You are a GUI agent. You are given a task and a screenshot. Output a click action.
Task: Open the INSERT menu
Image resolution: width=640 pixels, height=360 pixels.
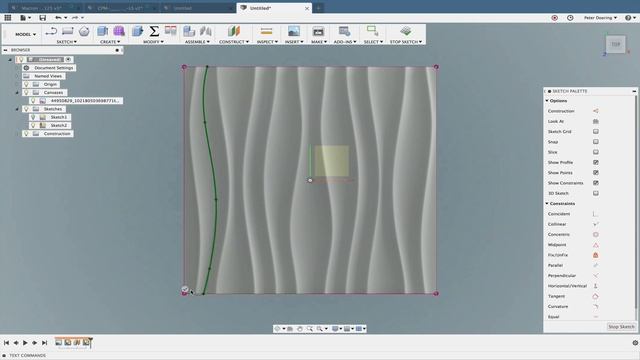click(294, 42)
